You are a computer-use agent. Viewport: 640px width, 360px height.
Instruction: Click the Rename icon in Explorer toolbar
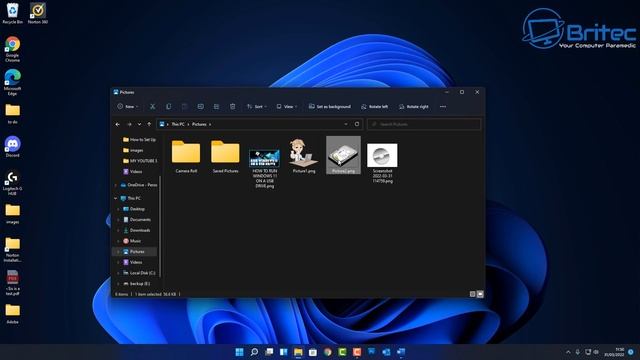tap(200, 107)
